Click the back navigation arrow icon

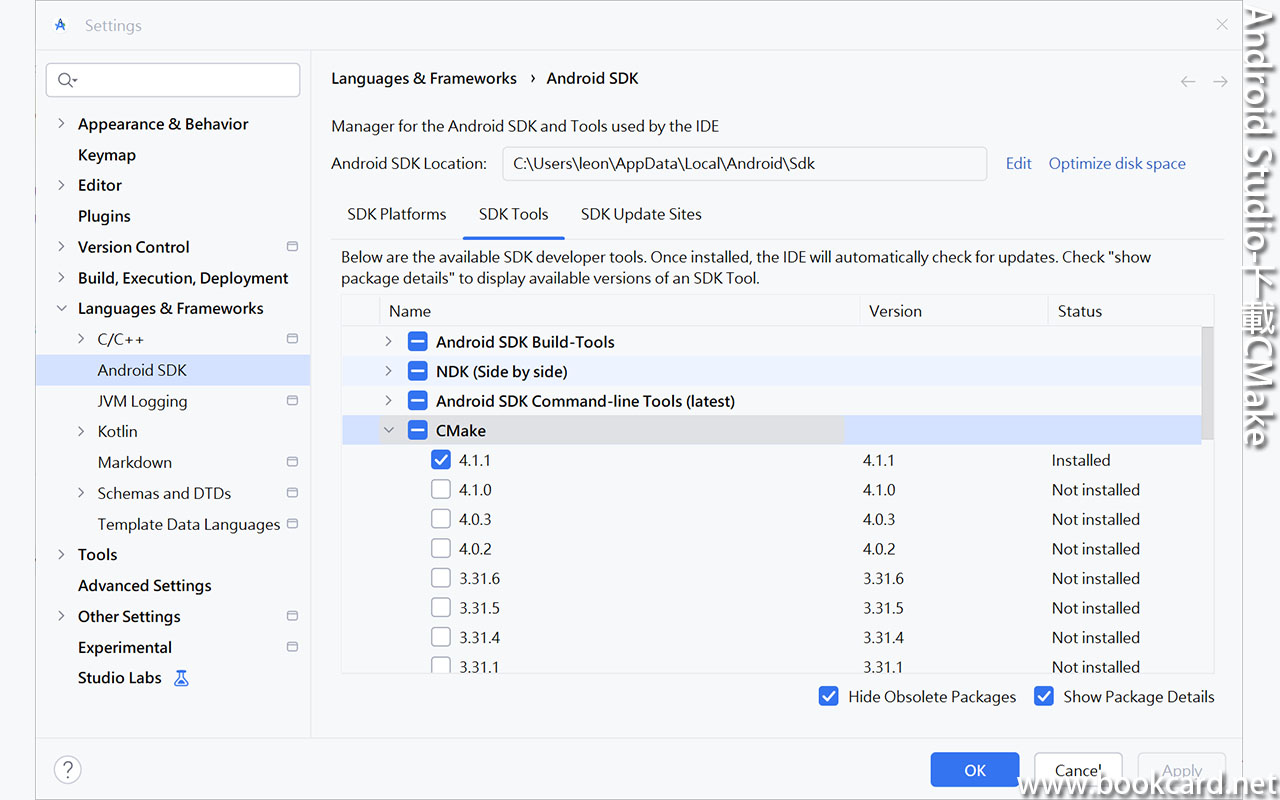[1188, 81]
